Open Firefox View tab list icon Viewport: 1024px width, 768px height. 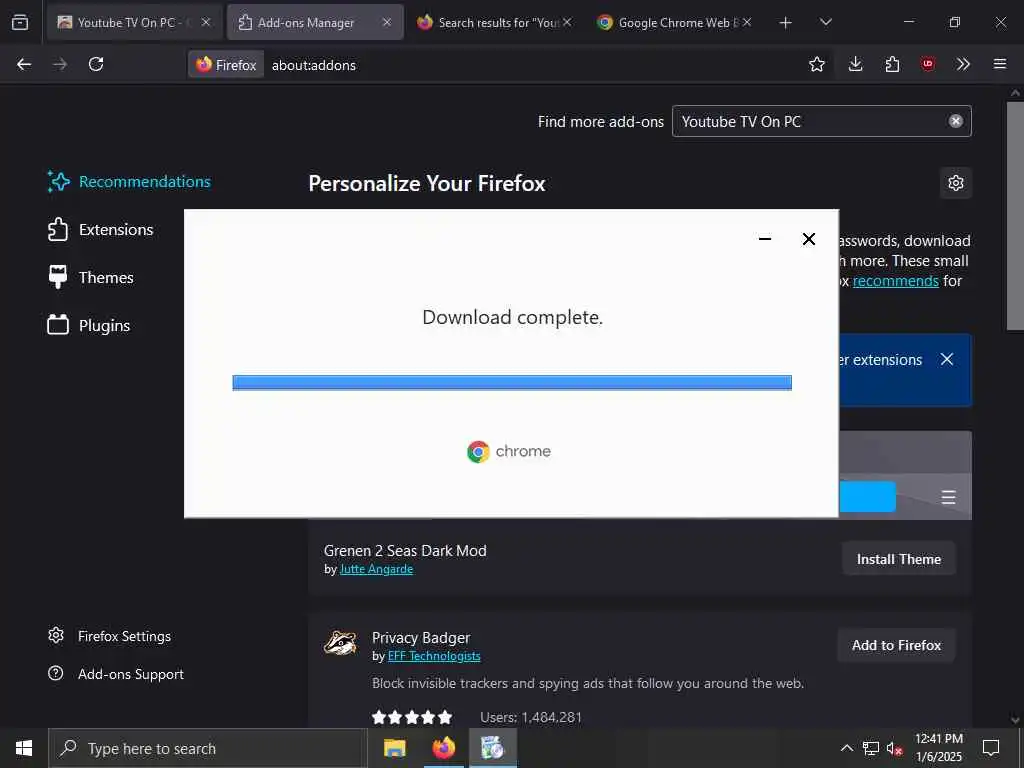pyautogui.click(x=20, y=22)
